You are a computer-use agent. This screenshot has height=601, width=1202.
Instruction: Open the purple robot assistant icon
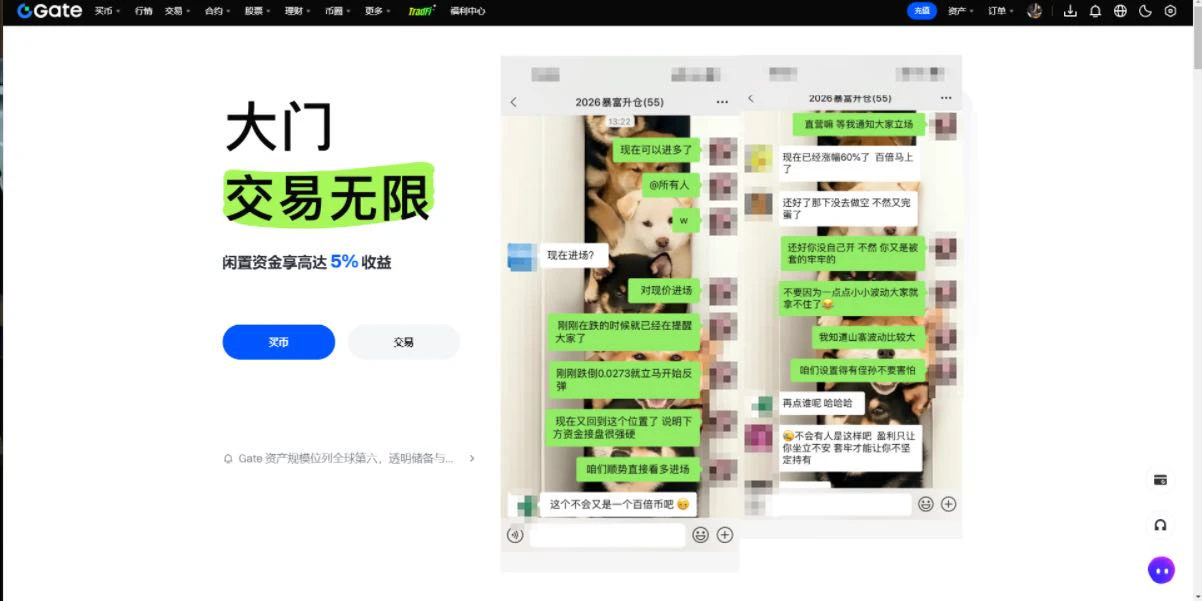[x=1161, y=570]
